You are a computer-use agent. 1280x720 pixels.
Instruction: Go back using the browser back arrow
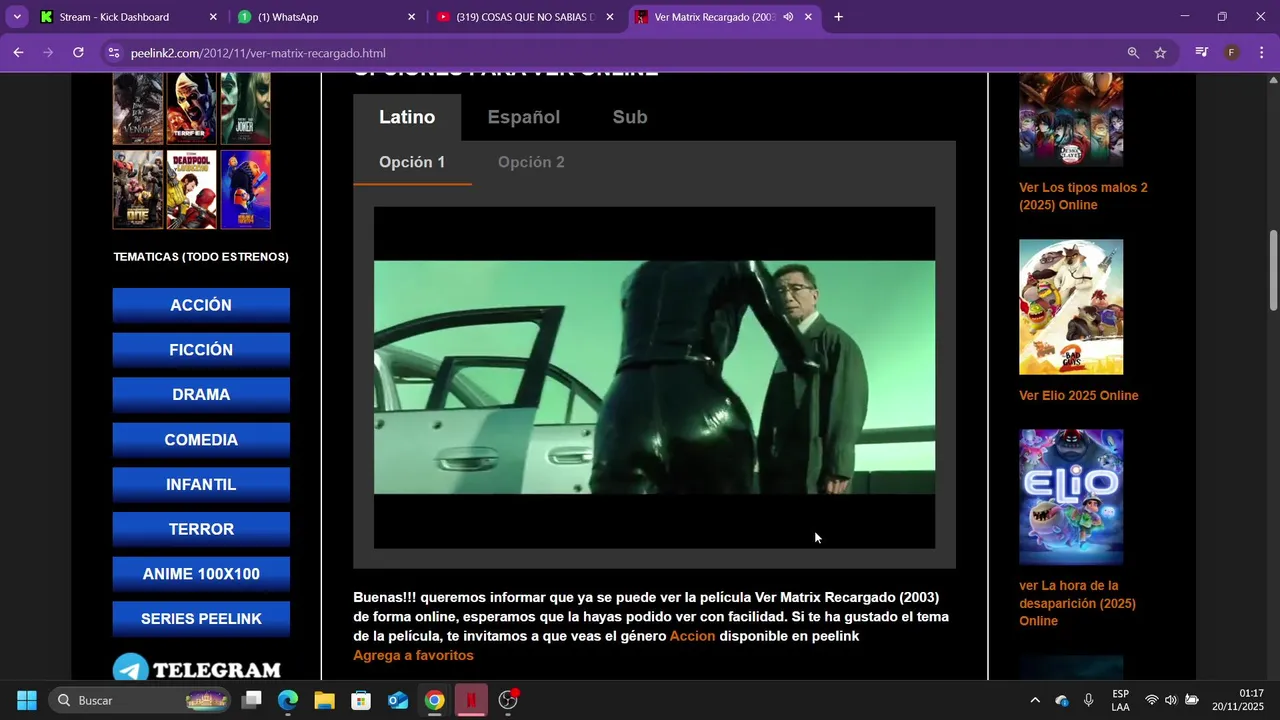point(18,53)
